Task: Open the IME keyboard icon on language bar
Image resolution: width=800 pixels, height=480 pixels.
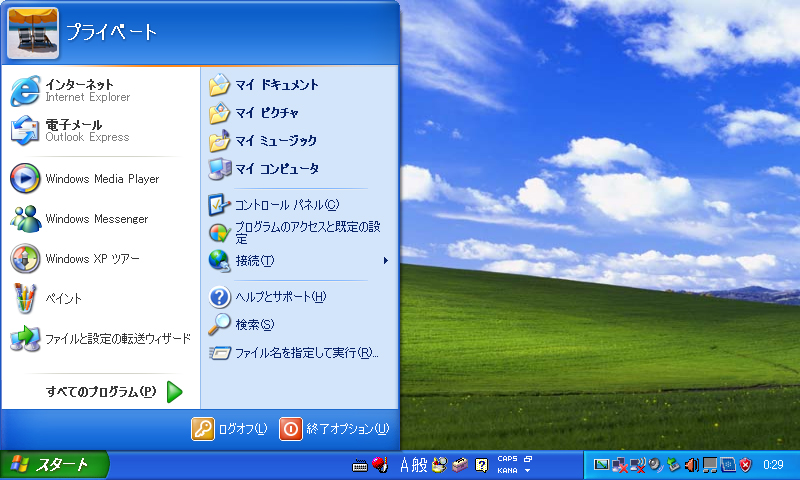Action: (360, 465)
